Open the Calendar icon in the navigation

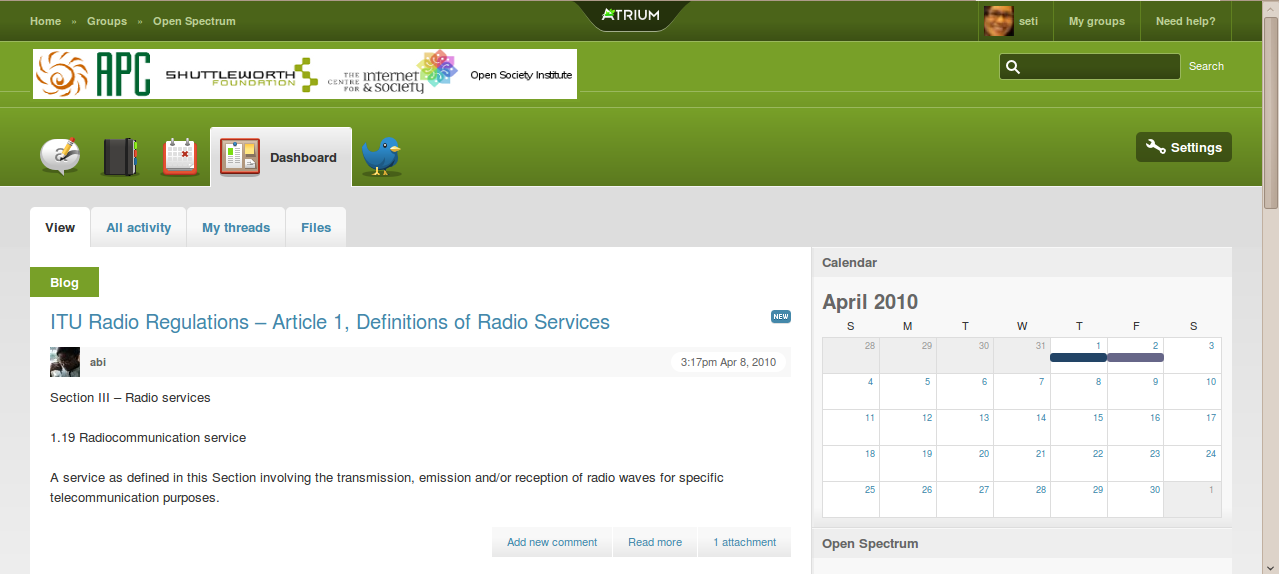coord(180,157)
